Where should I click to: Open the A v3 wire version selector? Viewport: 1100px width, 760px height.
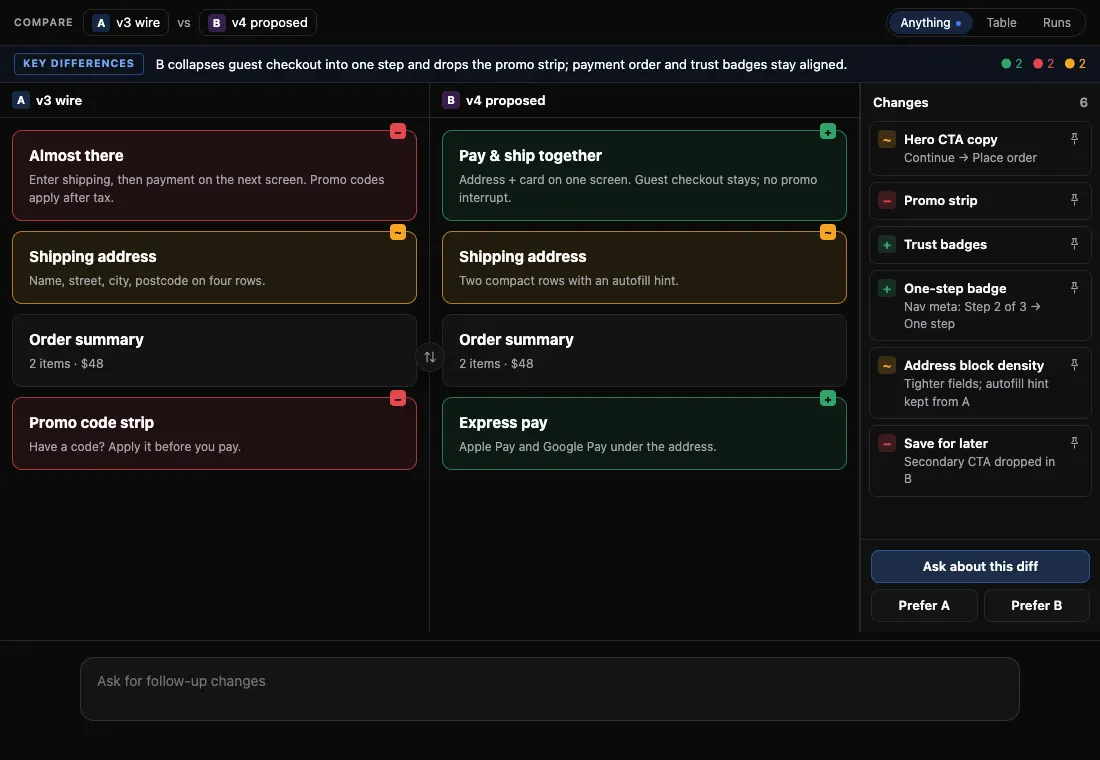coord(126,22)
